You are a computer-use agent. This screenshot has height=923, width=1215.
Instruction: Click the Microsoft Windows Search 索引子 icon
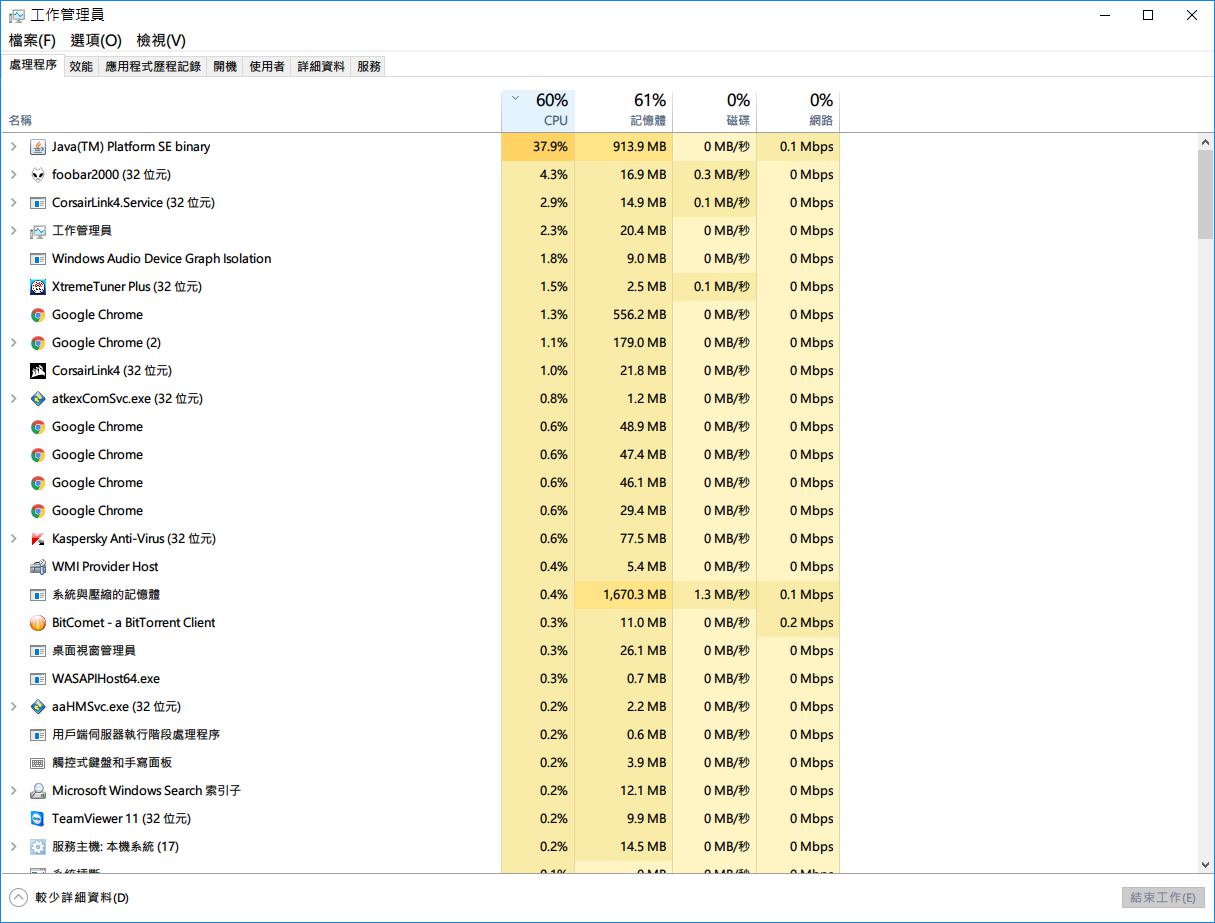point(38,791)
